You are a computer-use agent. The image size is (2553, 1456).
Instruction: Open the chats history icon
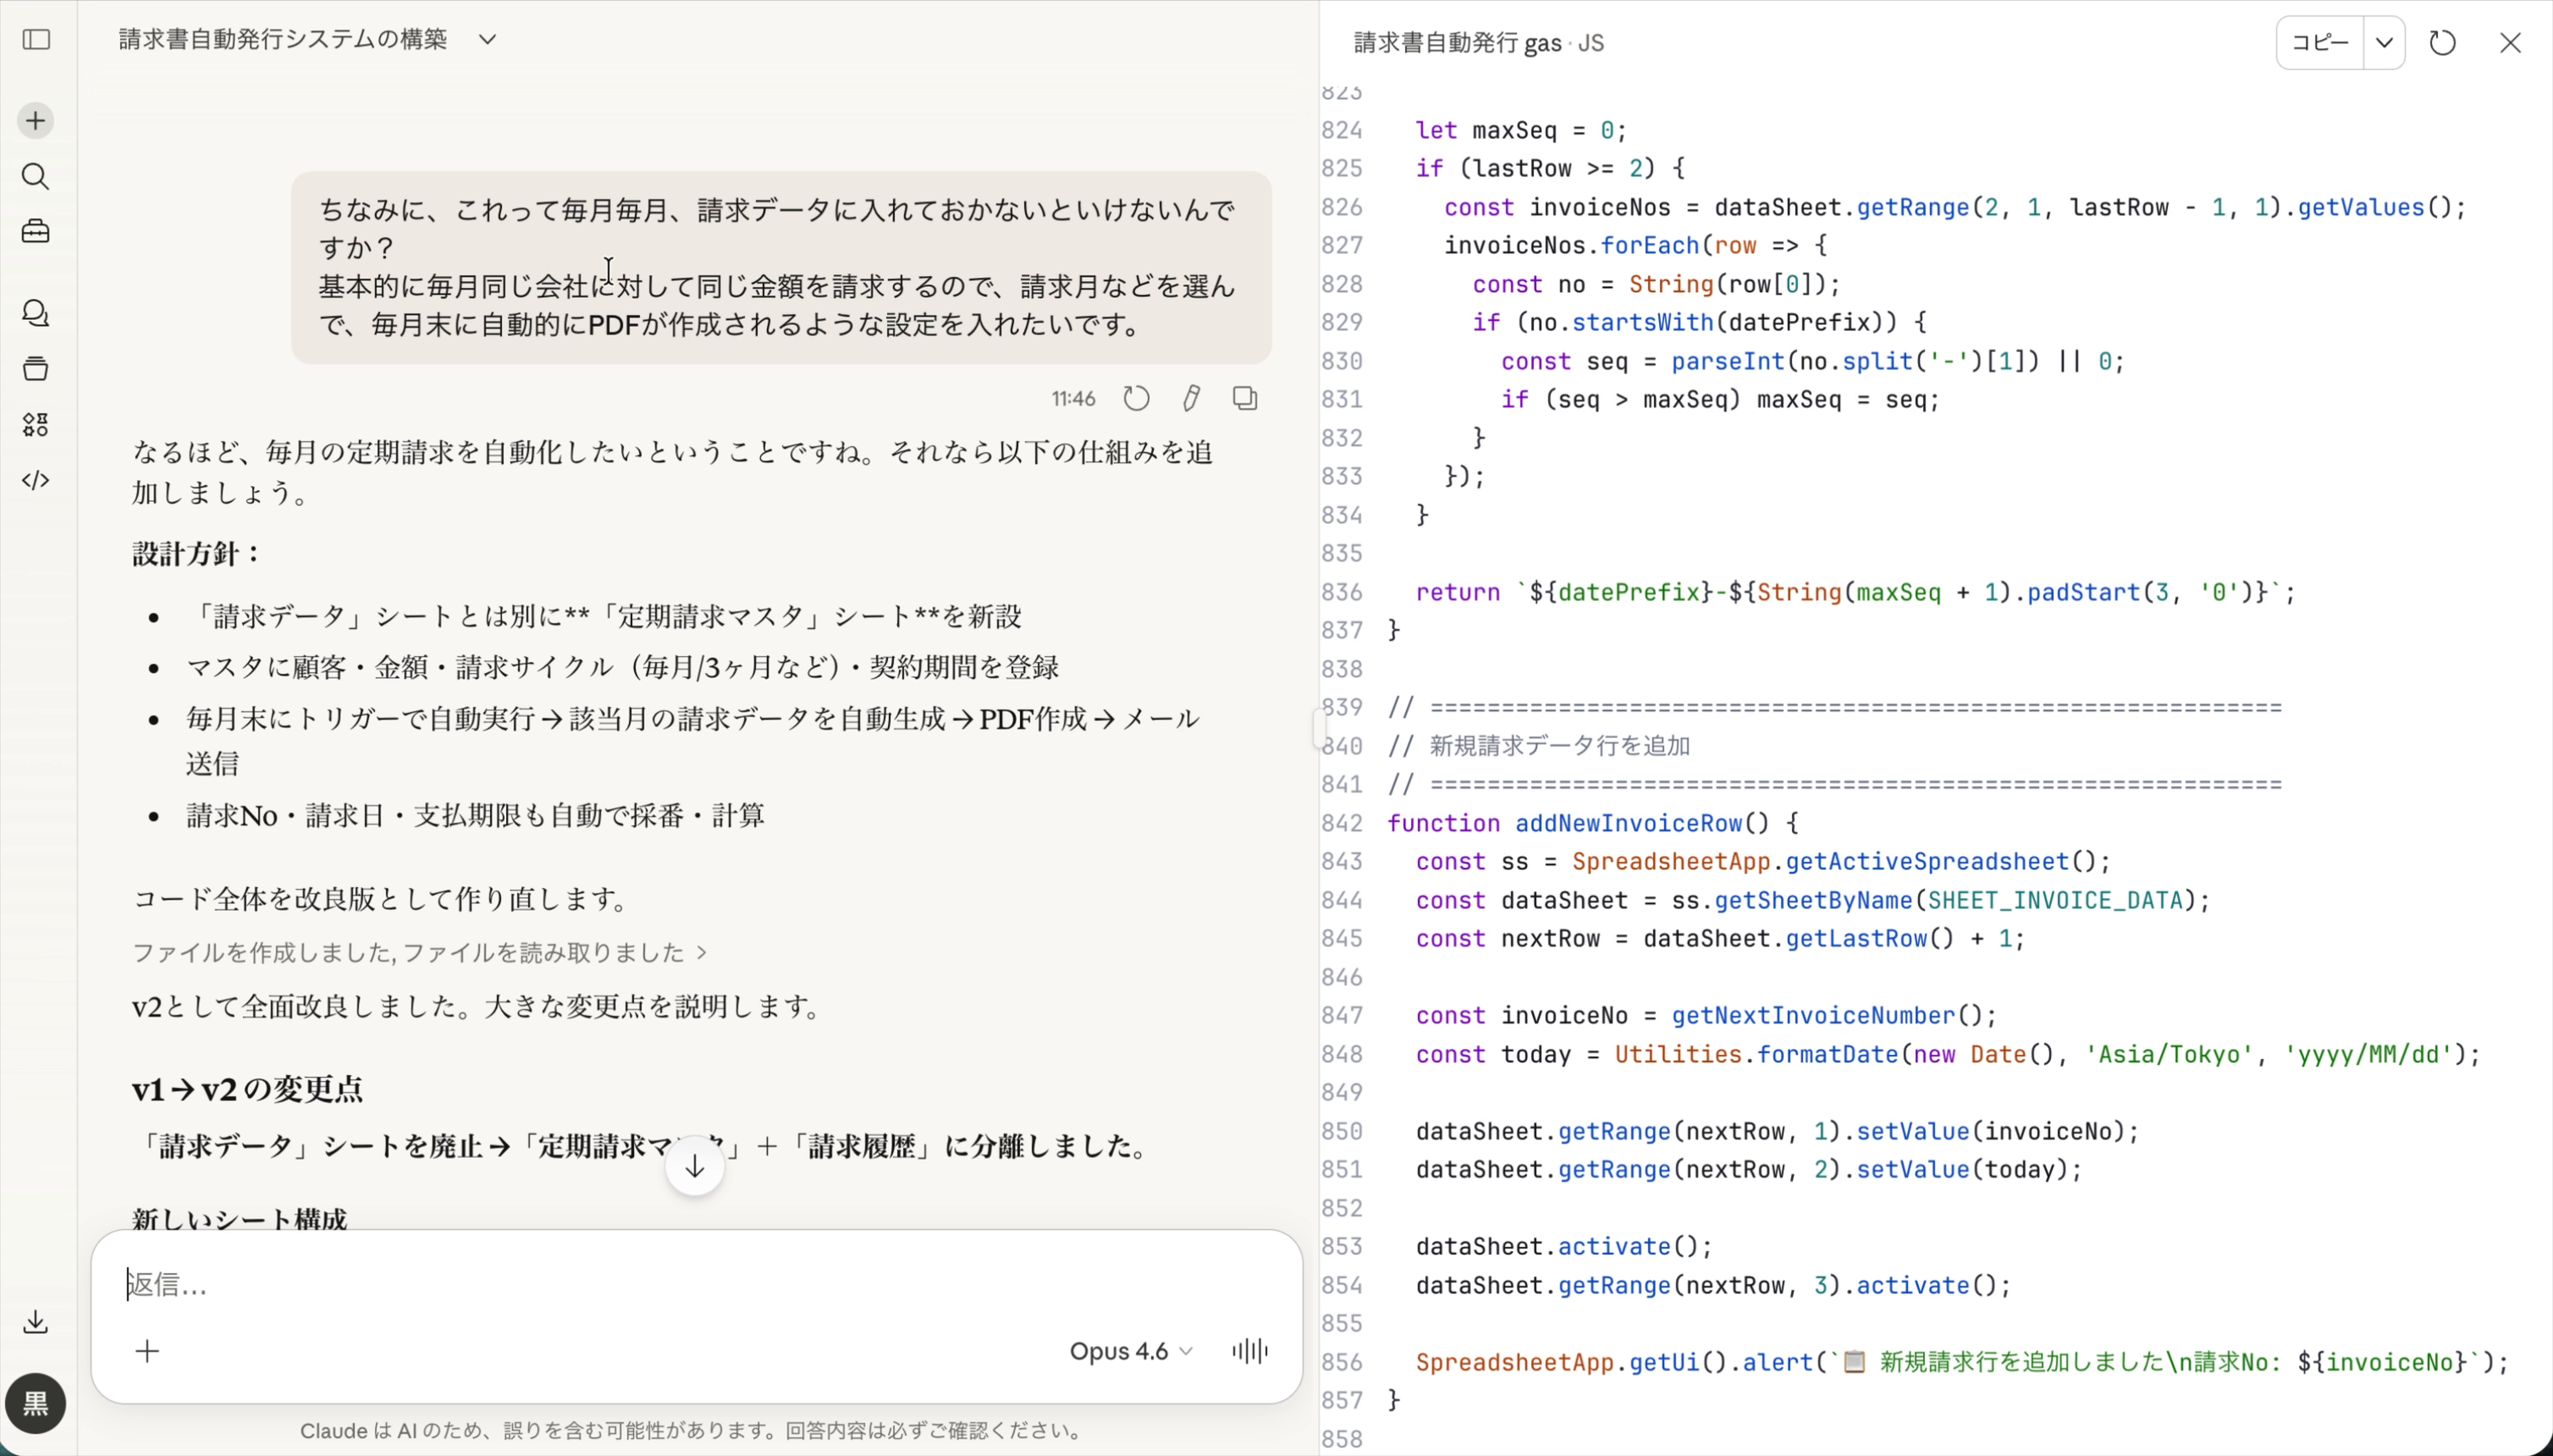(x=36, y=313)
